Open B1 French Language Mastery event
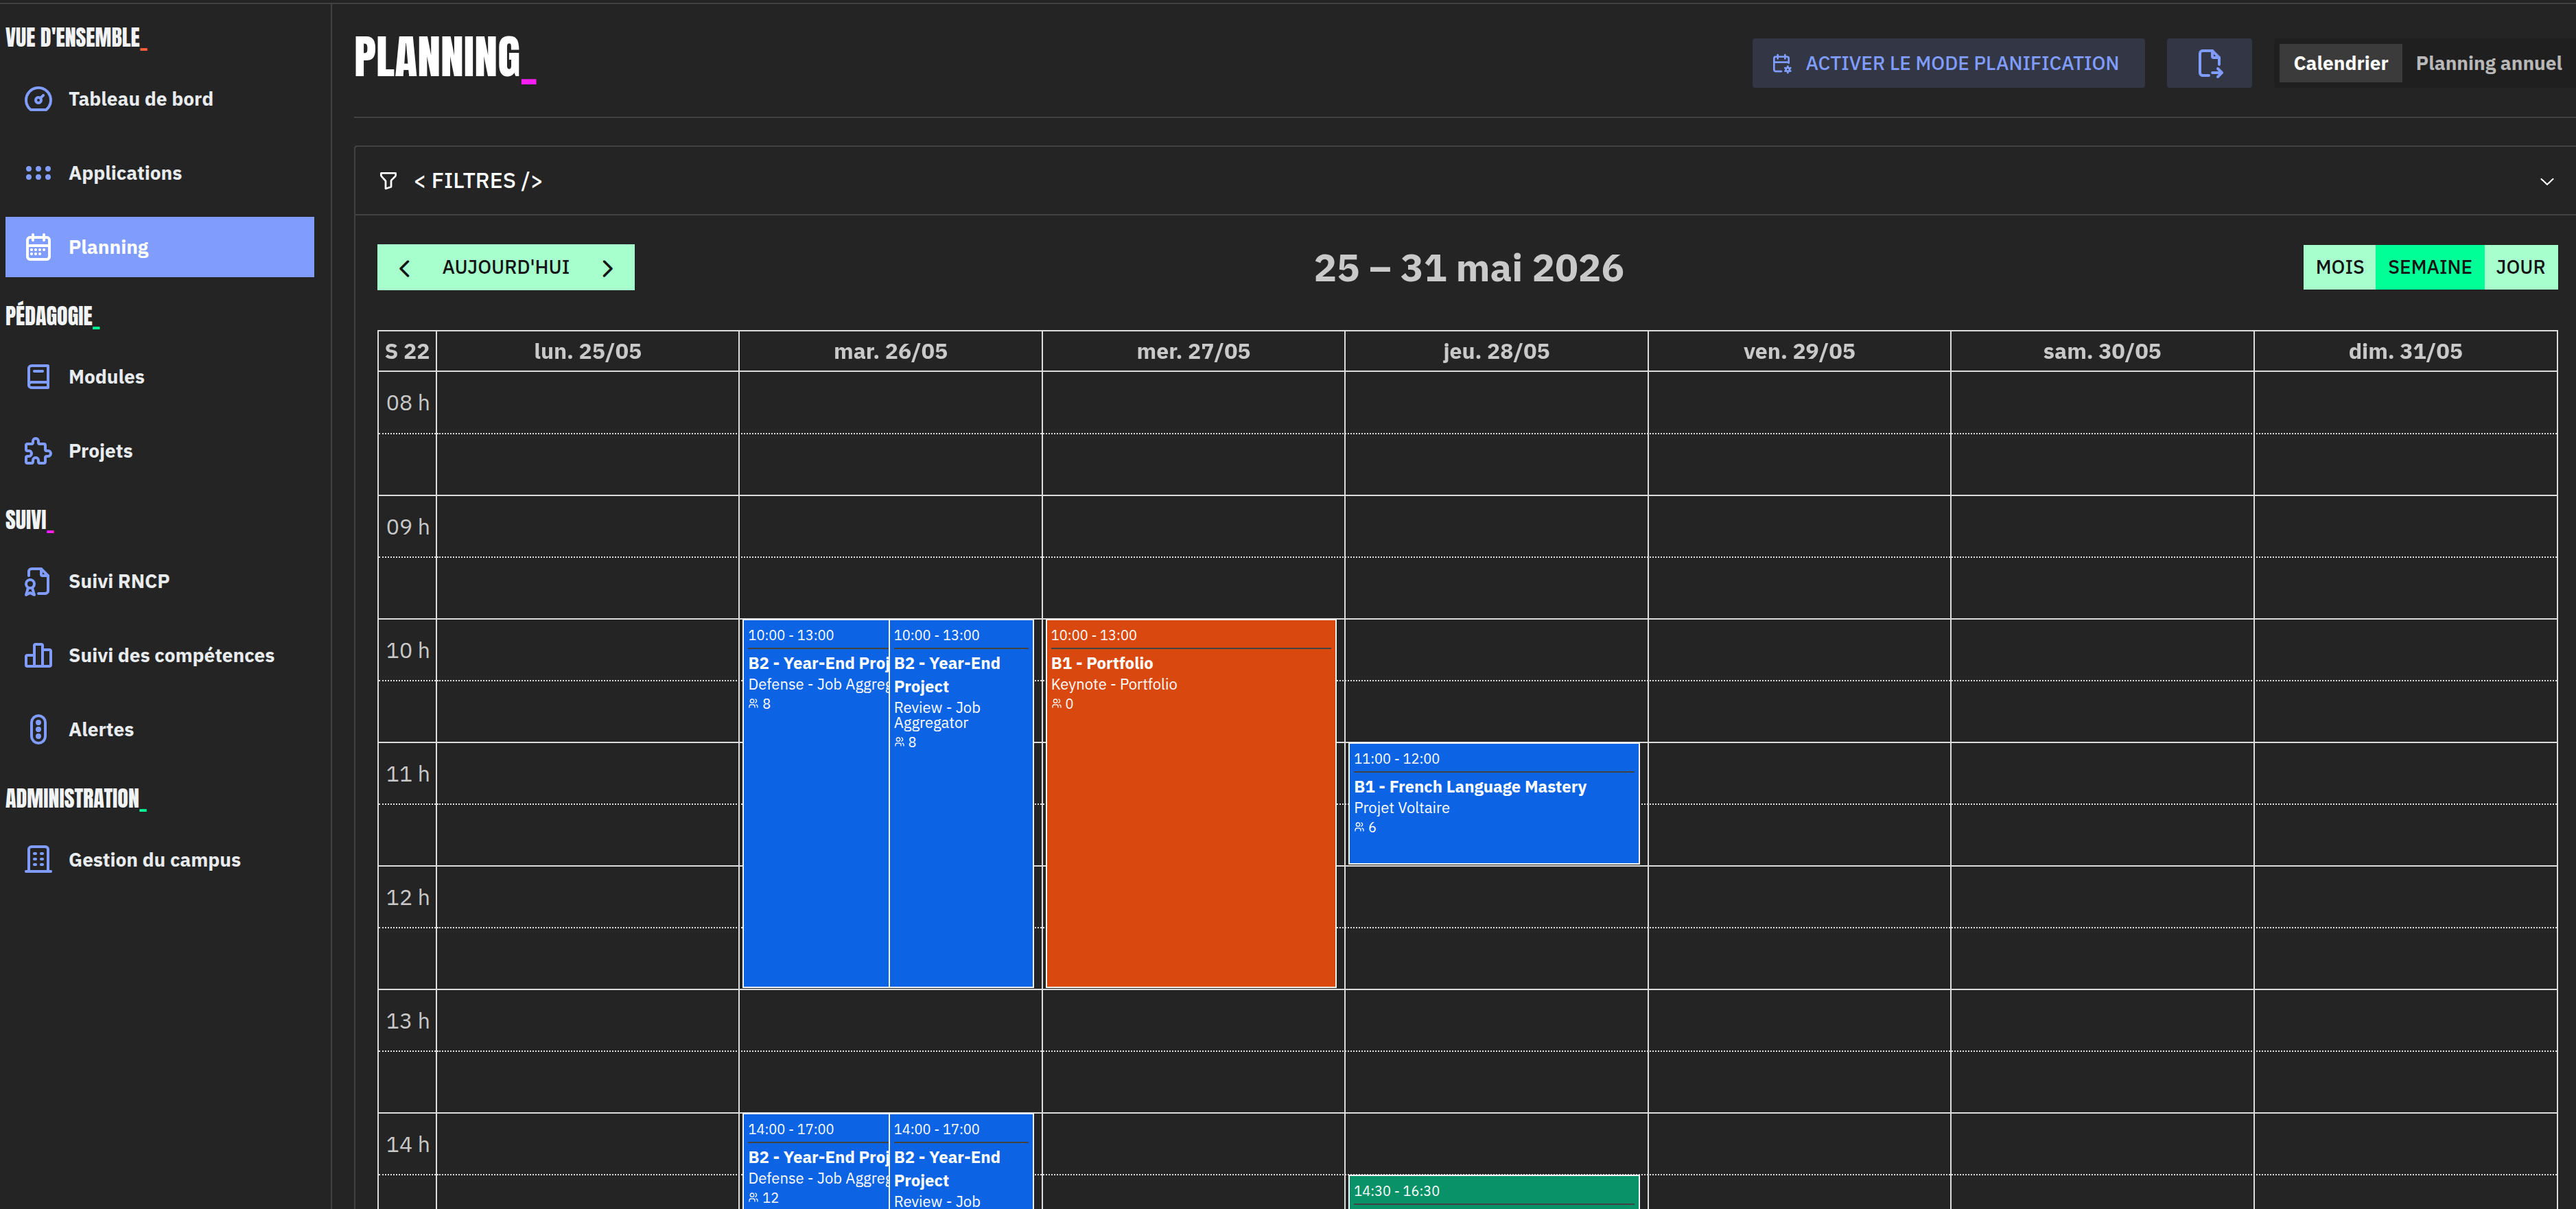2576x1209 pixels. [x=1493, y=803]
